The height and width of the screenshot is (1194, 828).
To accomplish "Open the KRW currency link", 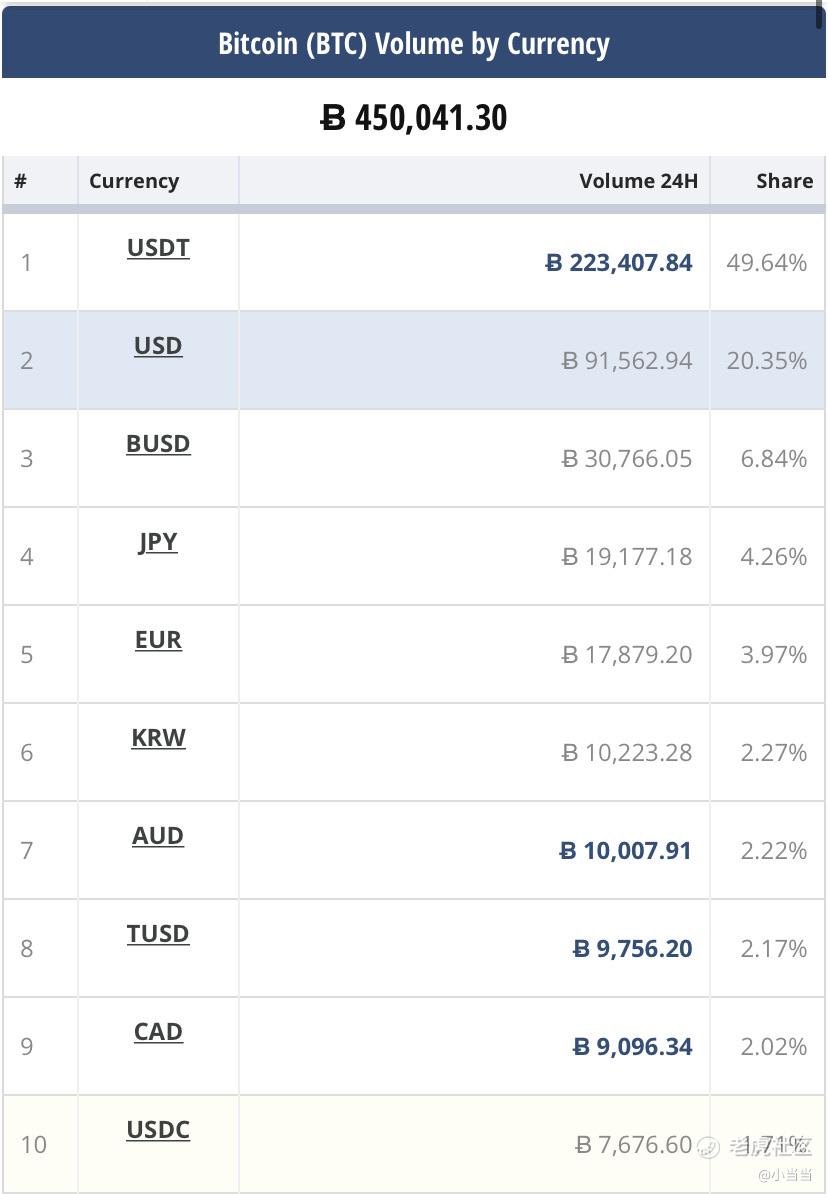I will pyautogui.click(x=158, y=738).
